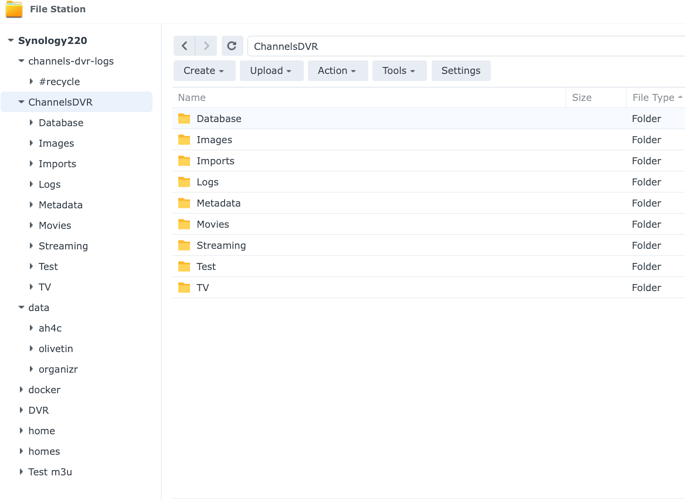Click the ChannelsDVR path field
This screenshot has width=685, height=500.
[466, 46]
